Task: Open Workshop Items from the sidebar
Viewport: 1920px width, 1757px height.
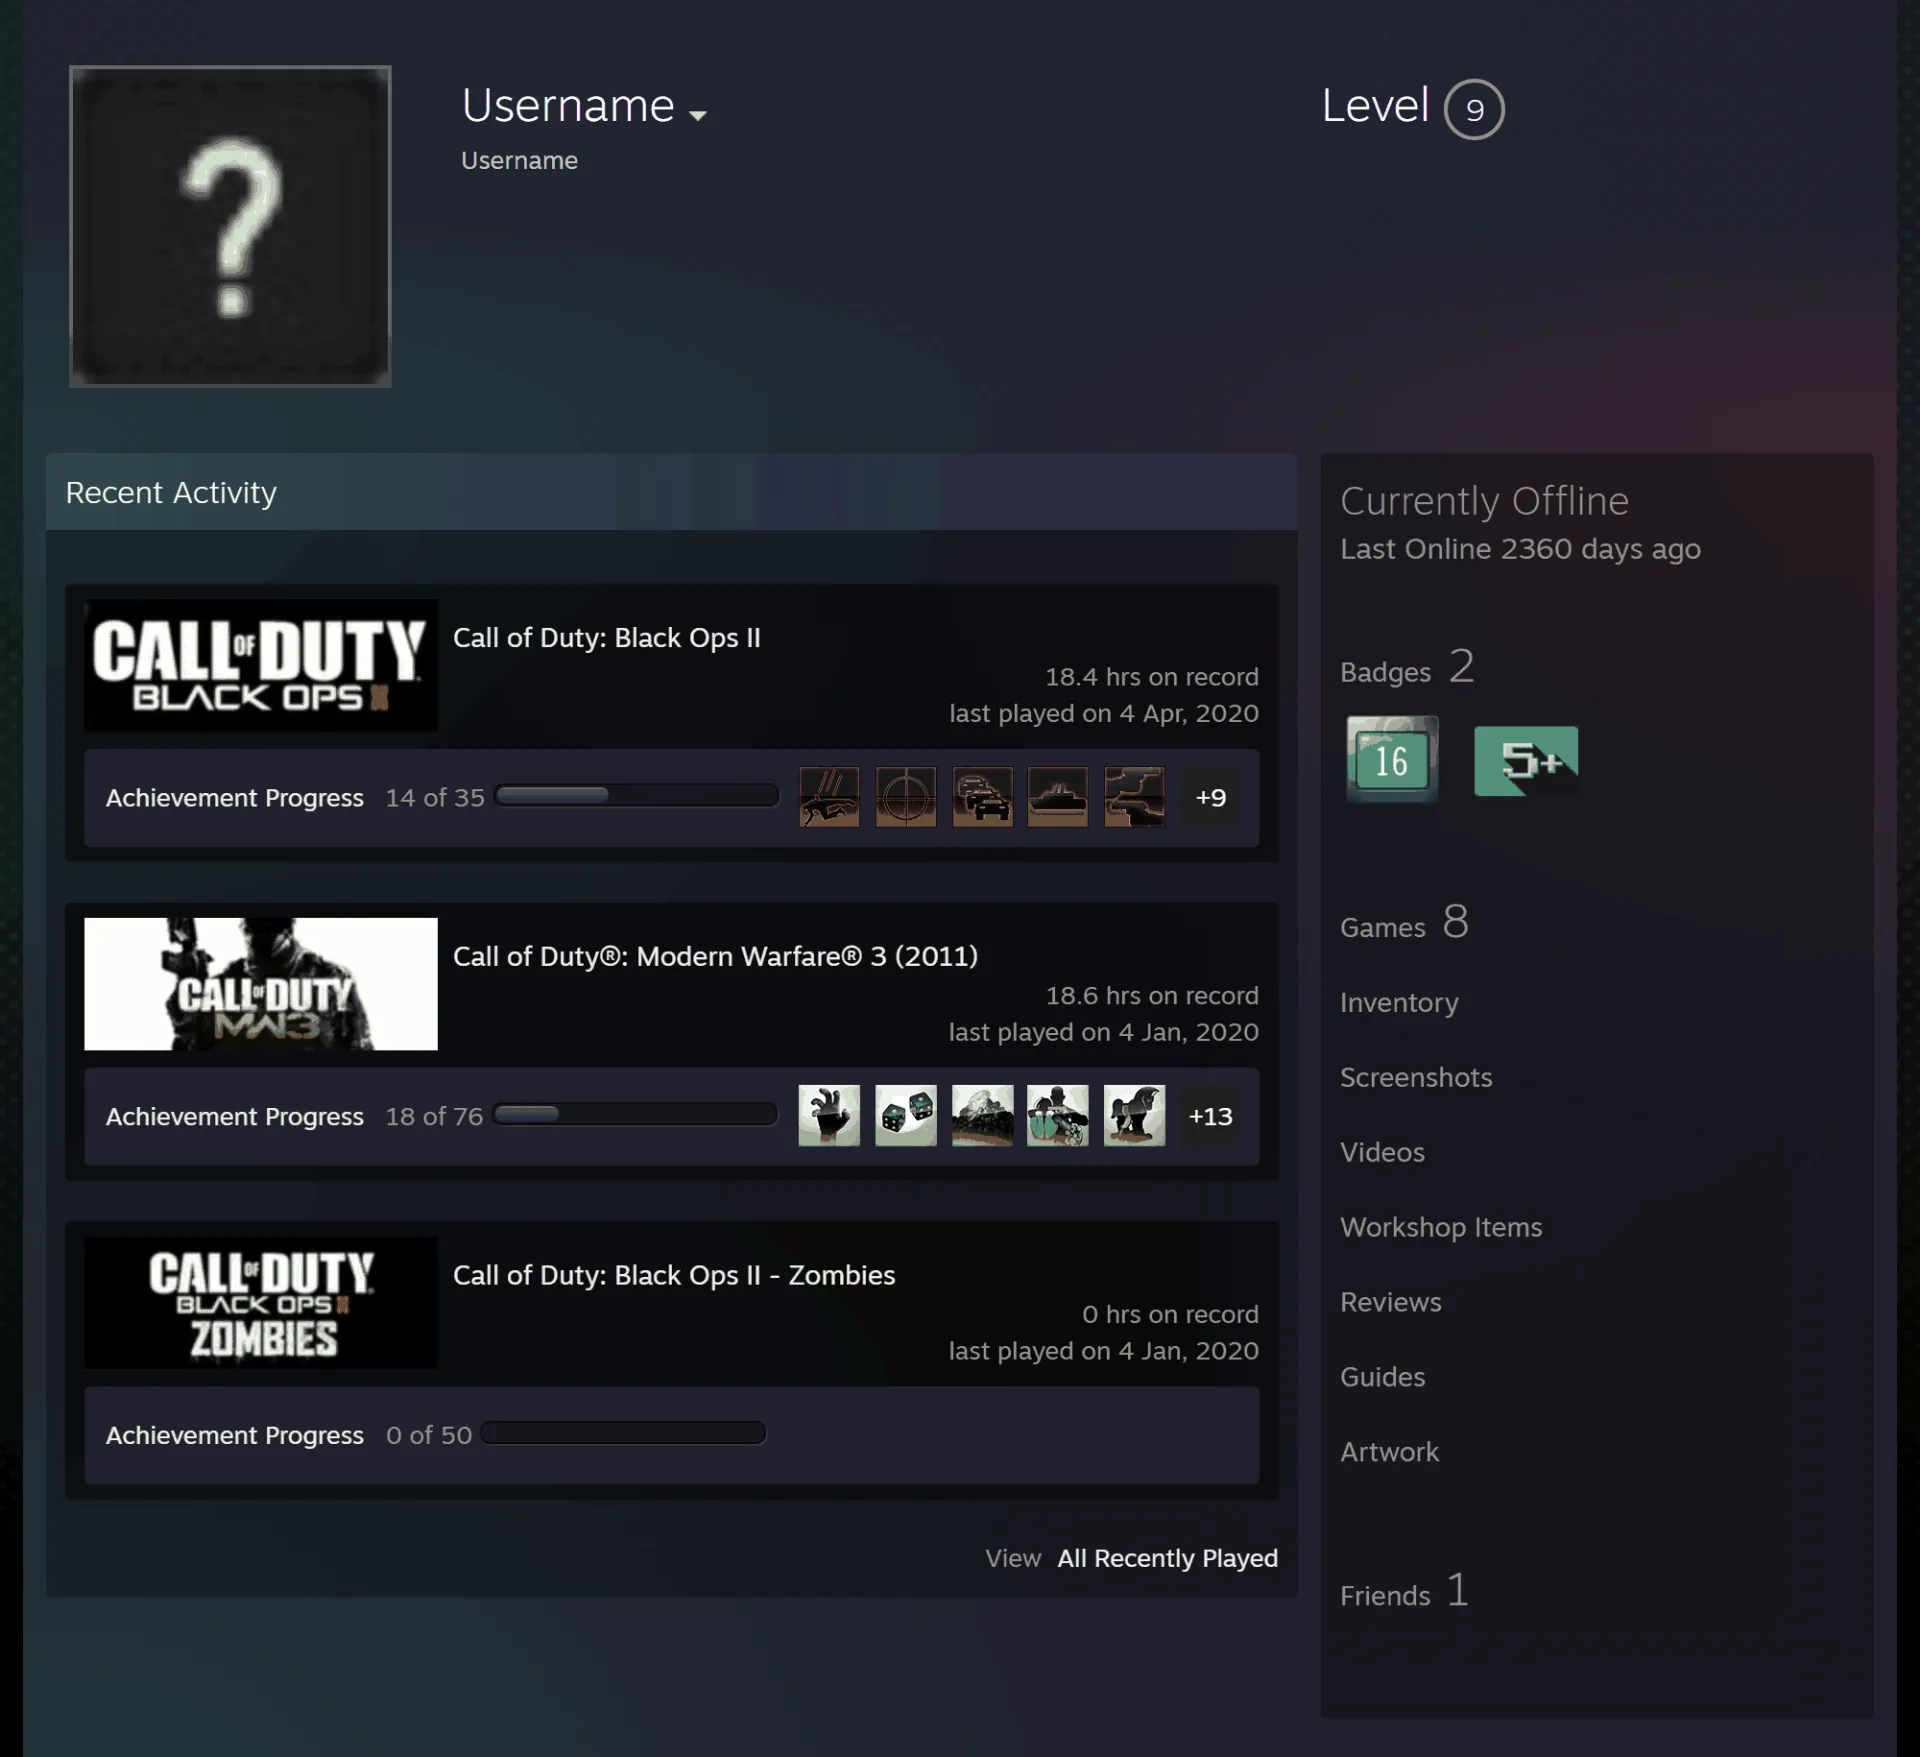Action: click(x=1441, y=1227)
